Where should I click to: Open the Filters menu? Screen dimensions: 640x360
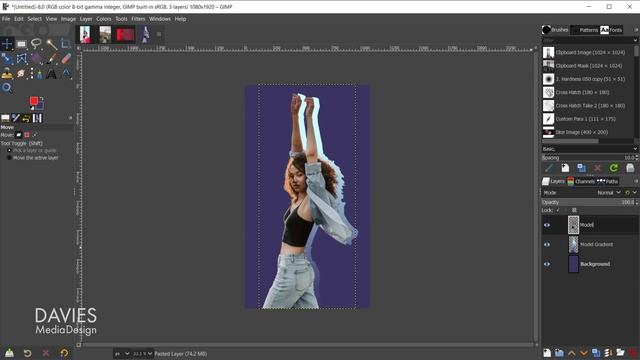coord(138,19)
